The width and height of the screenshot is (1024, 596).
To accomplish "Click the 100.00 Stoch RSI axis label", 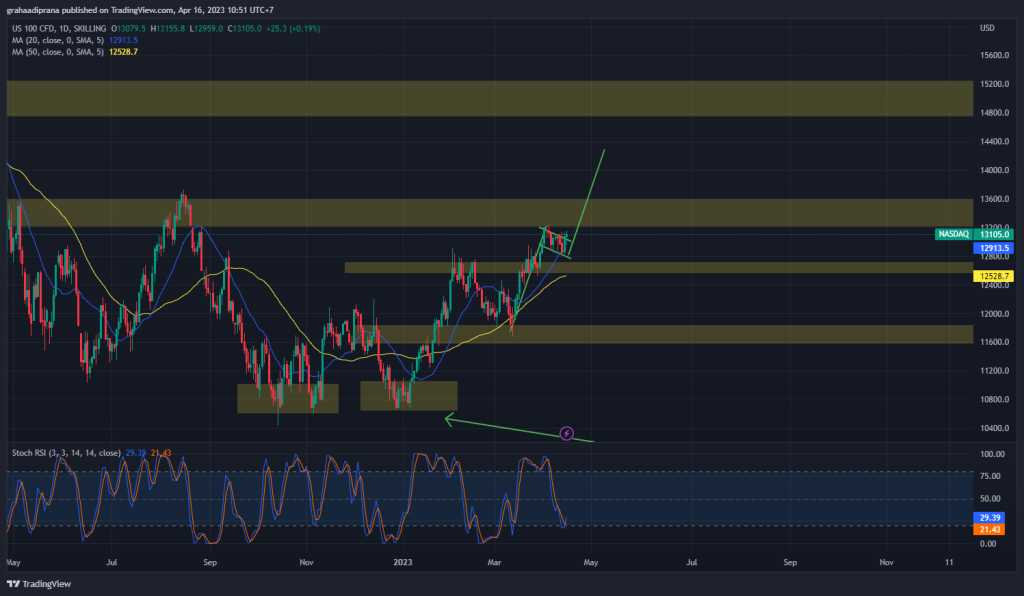I will pos(992,454).
